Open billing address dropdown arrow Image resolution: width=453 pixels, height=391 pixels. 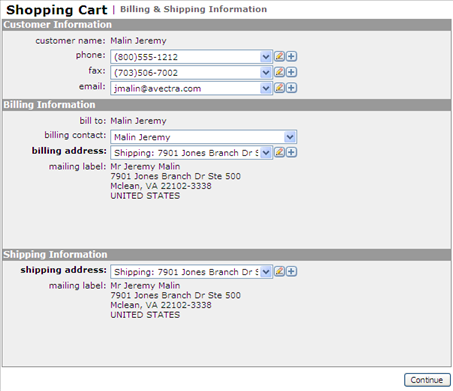(266, 153)
